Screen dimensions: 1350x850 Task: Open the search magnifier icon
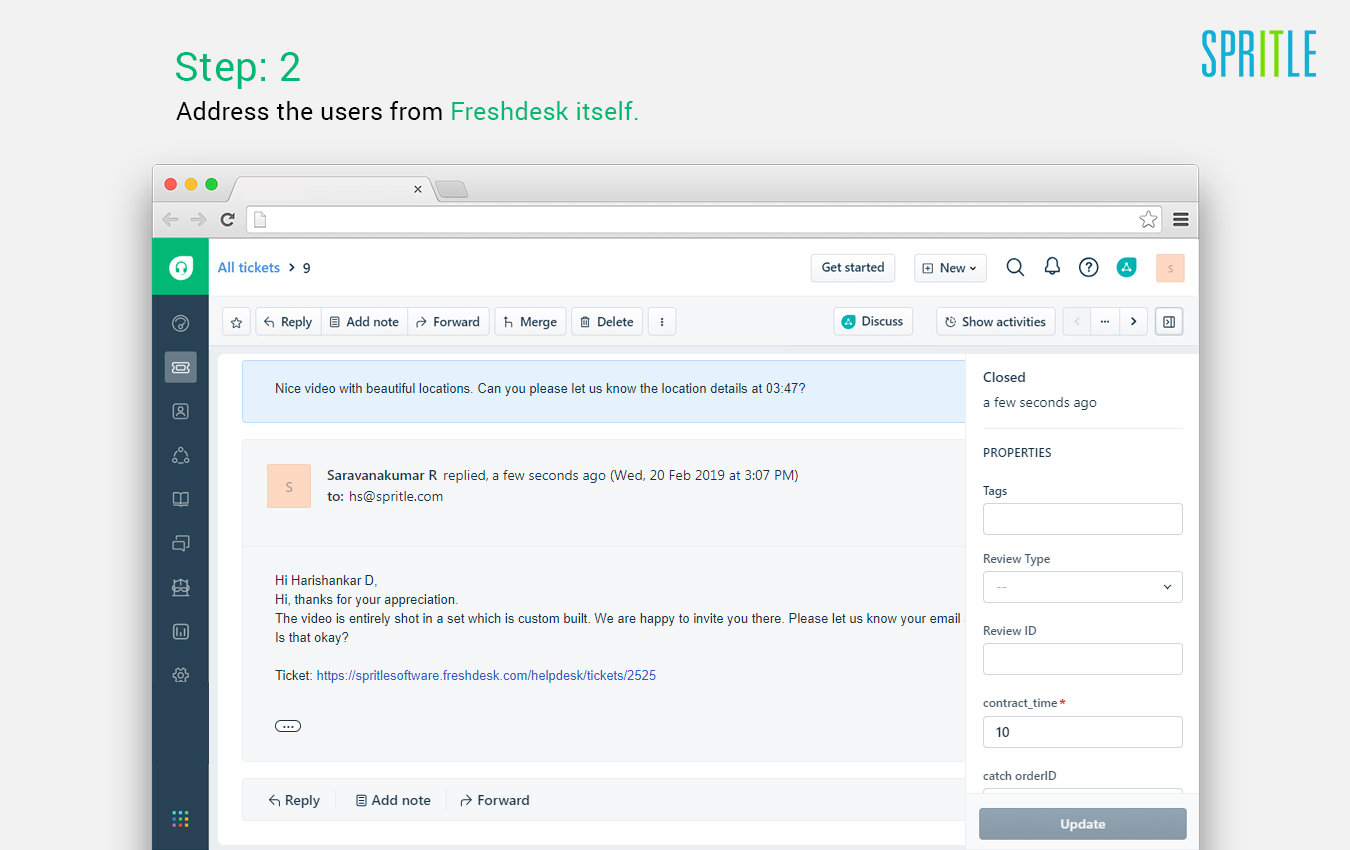1015,267
